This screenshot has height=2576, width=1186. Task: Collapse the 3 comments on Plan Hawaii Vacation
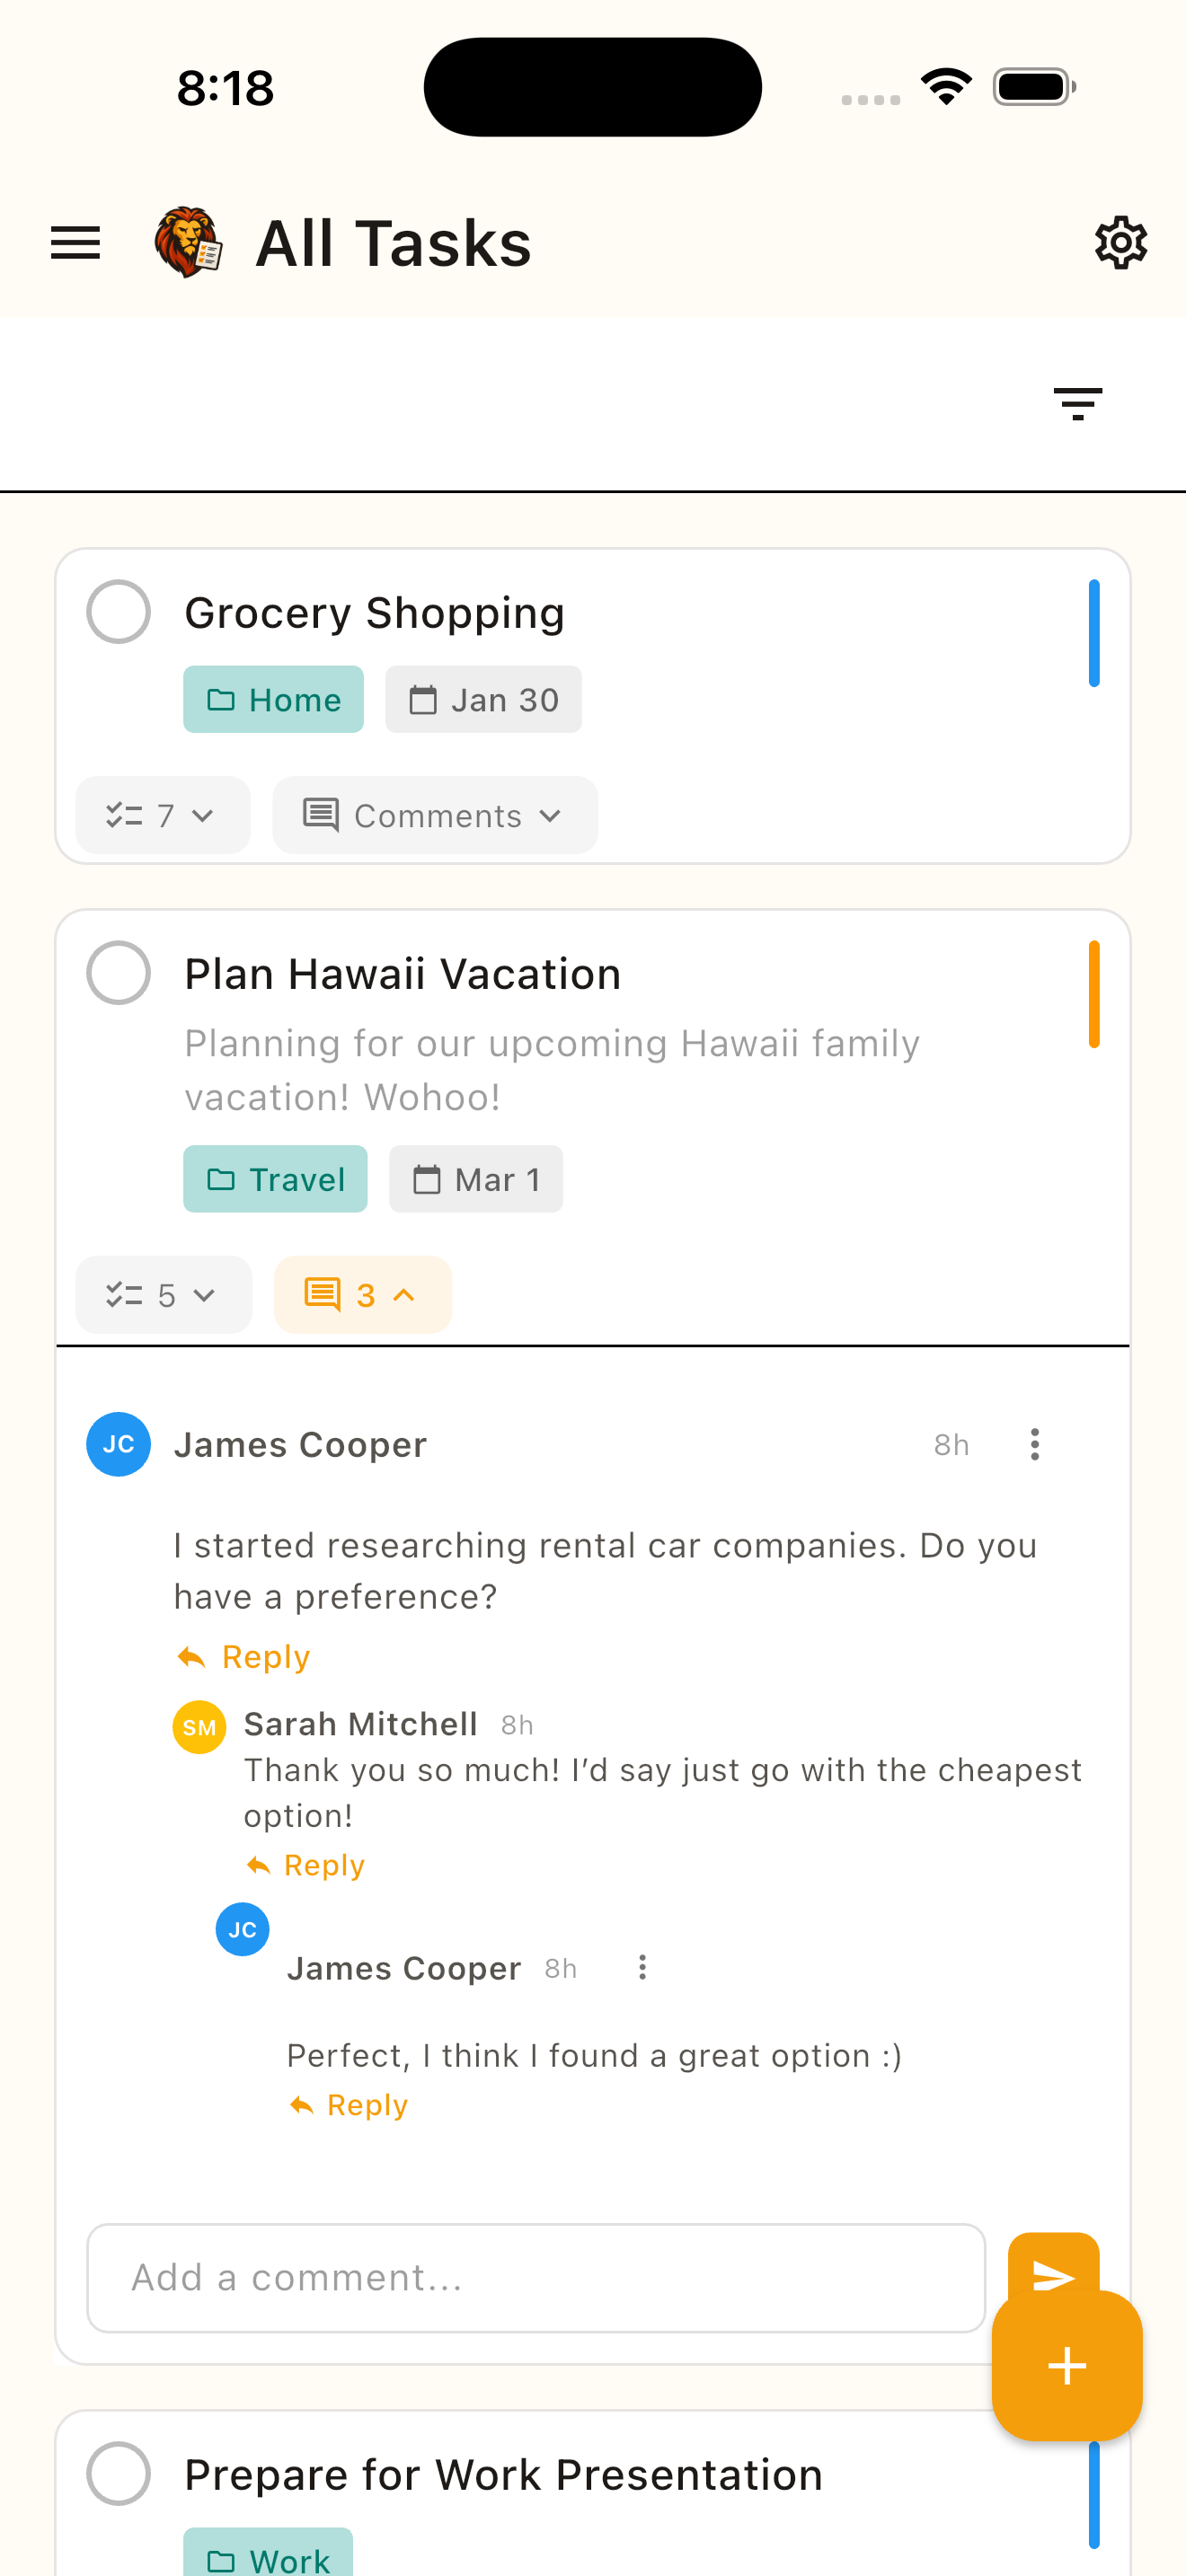[x=362, y=1294]
